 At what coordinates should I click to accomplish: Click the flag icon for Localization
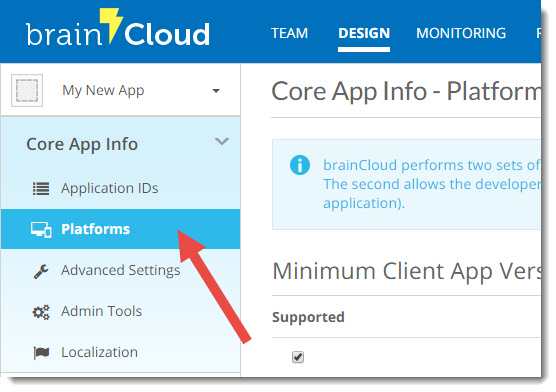coord(41,353)
